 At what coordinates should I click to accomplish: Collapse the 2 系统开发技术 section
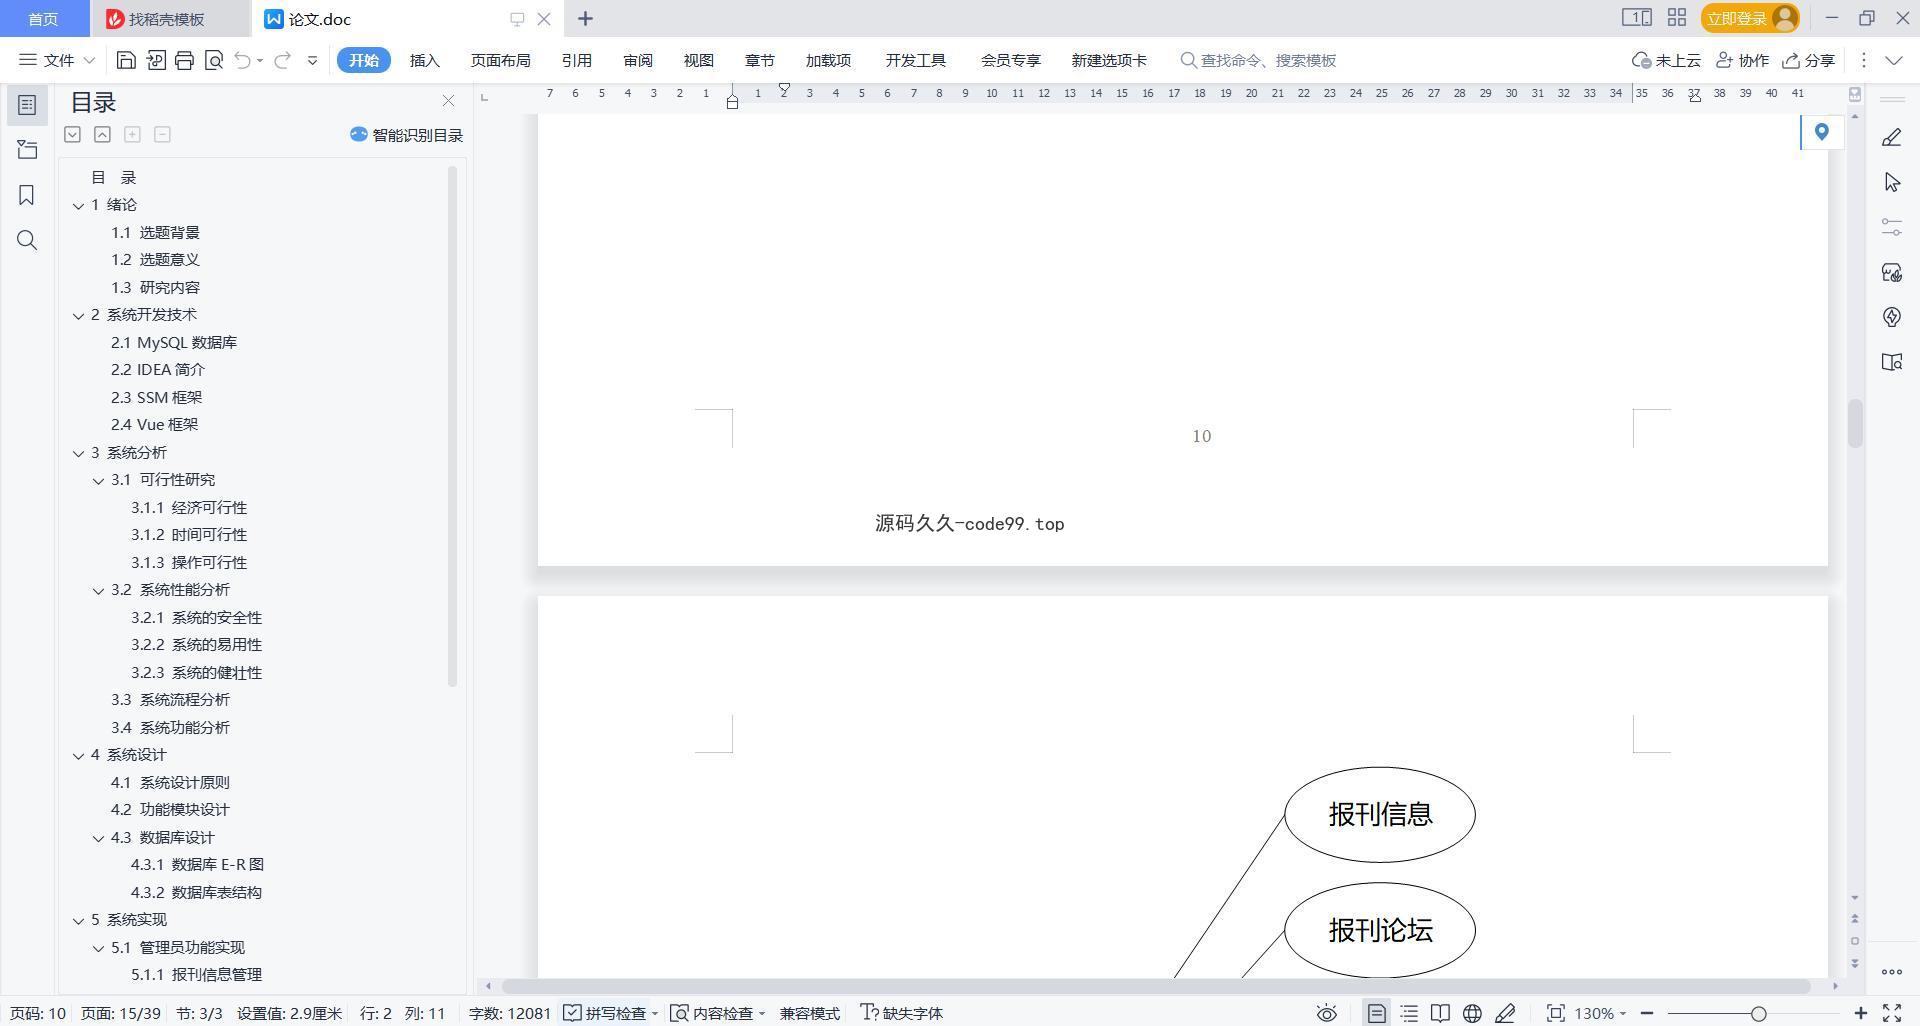point(78,315)
